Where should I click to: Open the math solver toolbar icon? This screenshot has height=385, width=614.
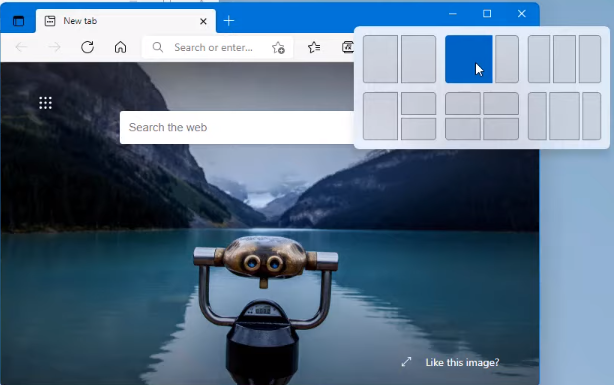[x=348, y=47]
